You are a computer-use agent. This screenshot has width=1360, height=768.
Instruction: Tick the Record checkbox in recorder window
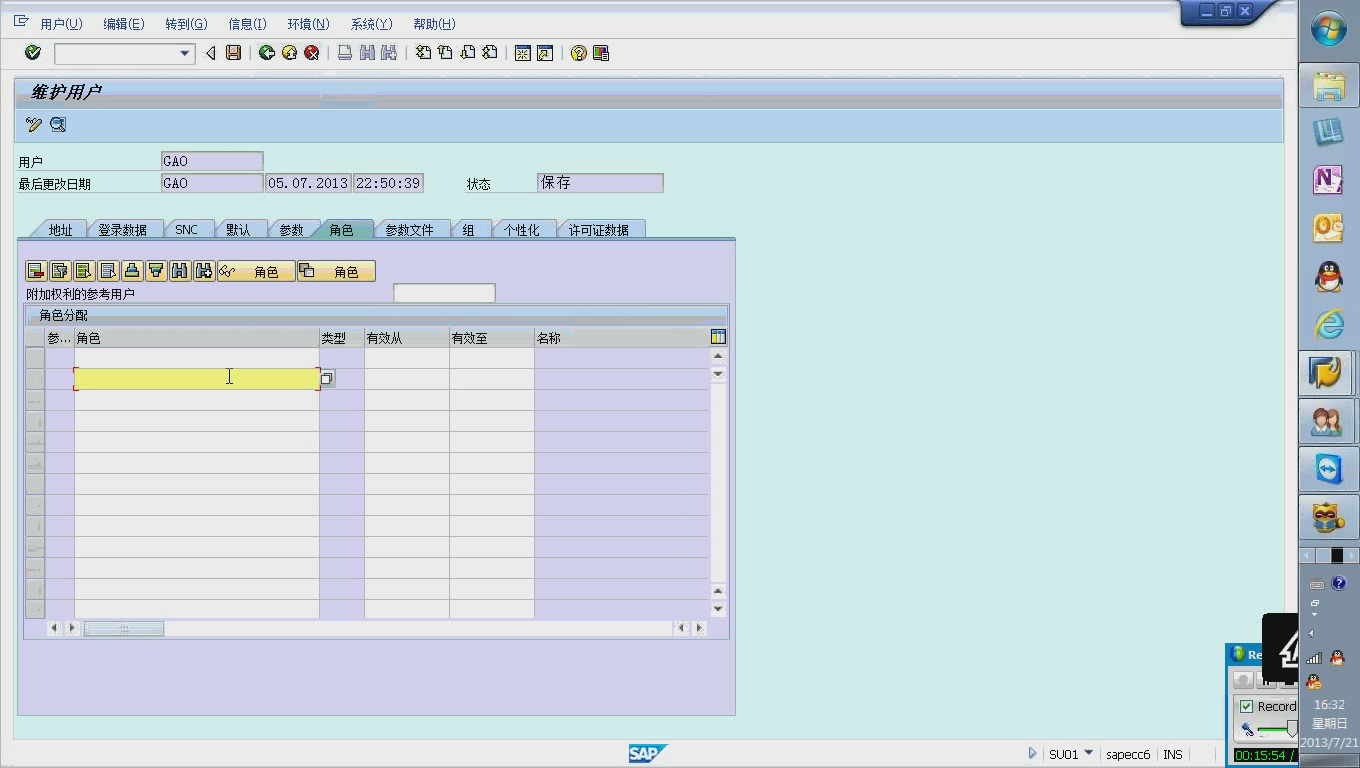[x=1246, y=706]
